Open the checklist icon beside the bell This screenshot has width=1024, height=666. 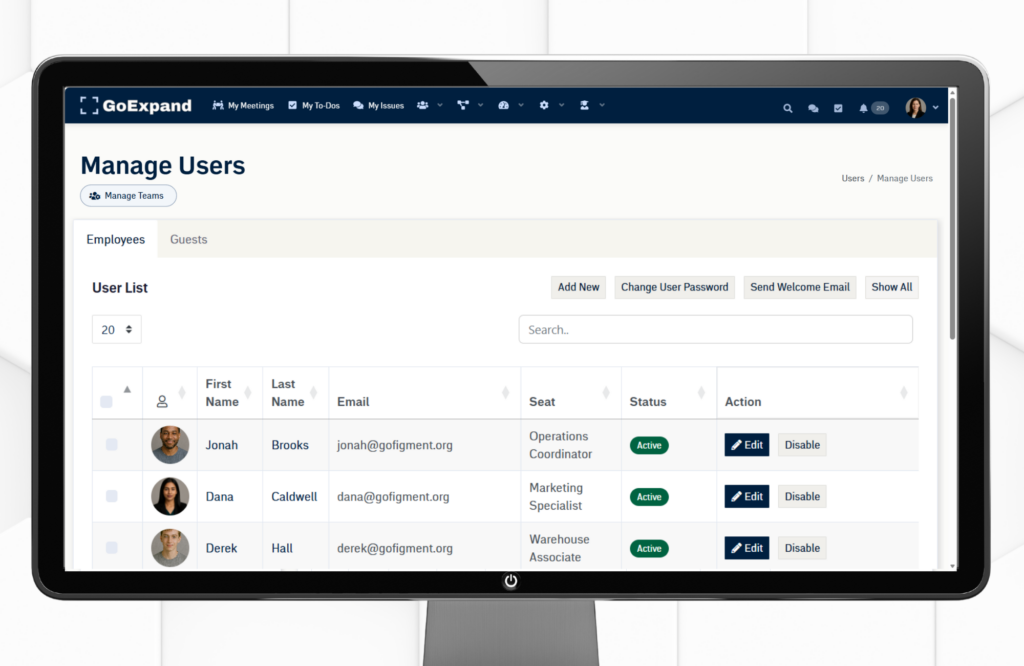tap(838, 108)
